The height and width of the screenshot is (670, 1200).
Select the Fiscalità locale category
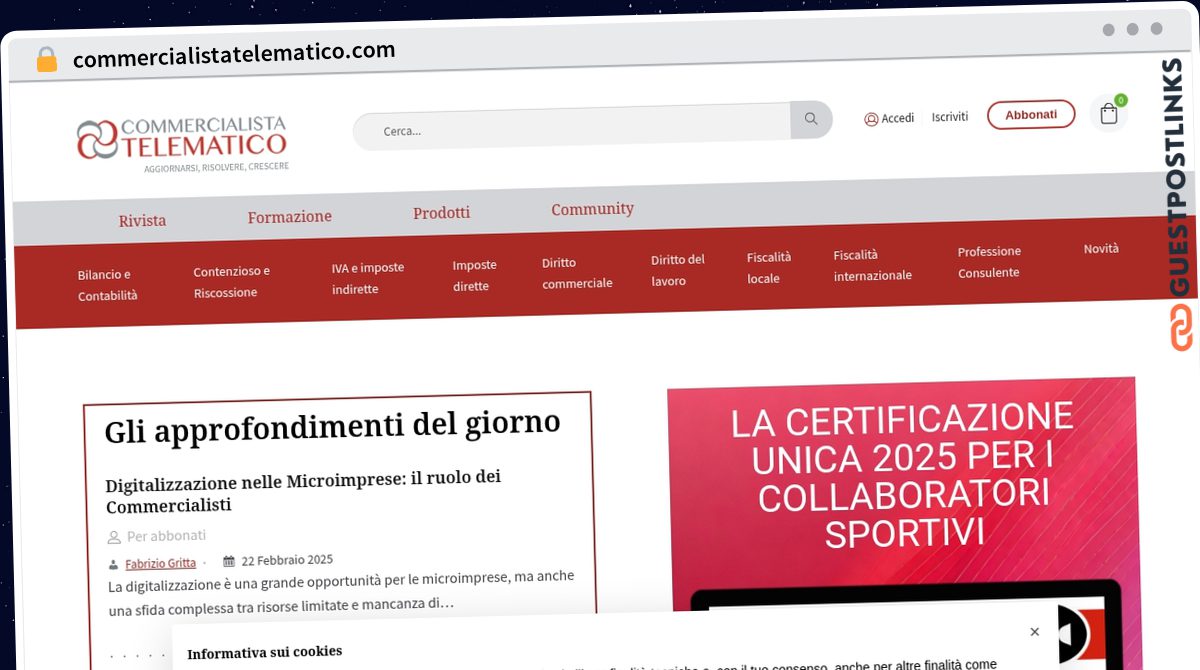point(768,267)
